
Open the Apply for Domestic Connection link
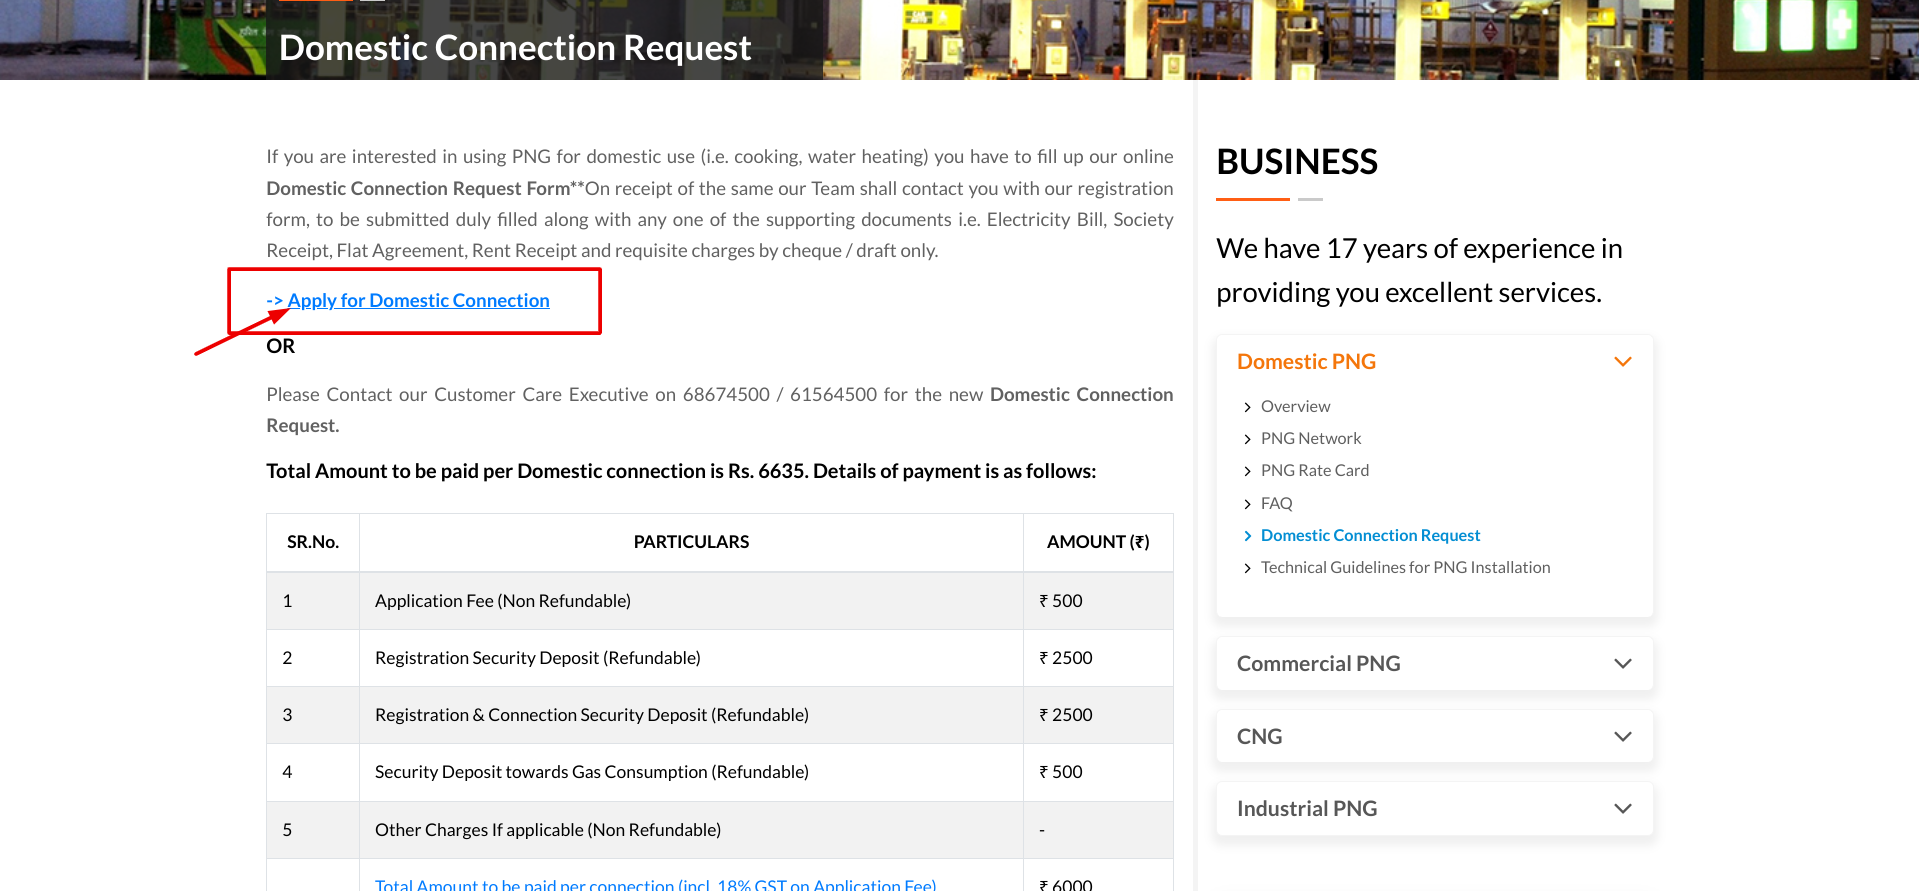tap(418, 301)
